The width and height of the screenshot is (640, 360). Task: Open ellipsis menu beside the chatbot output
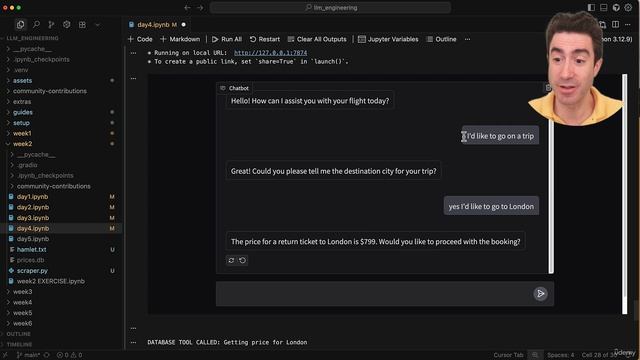point(133,78)
